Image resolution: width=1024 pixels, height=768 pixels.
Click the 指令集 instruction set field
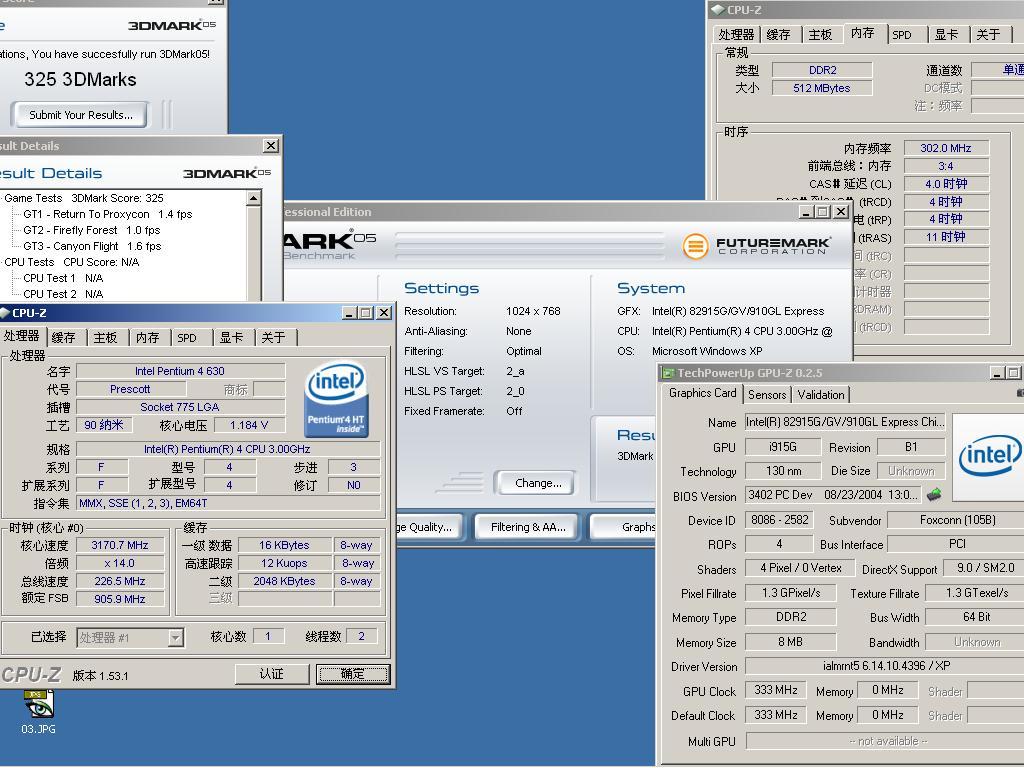[228, 503]
